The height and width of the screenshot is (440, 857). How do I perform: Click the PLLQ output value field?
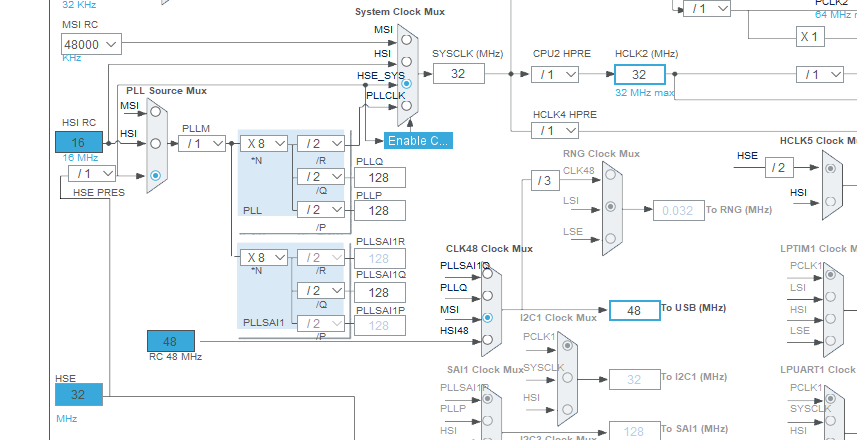coord(380,178)
